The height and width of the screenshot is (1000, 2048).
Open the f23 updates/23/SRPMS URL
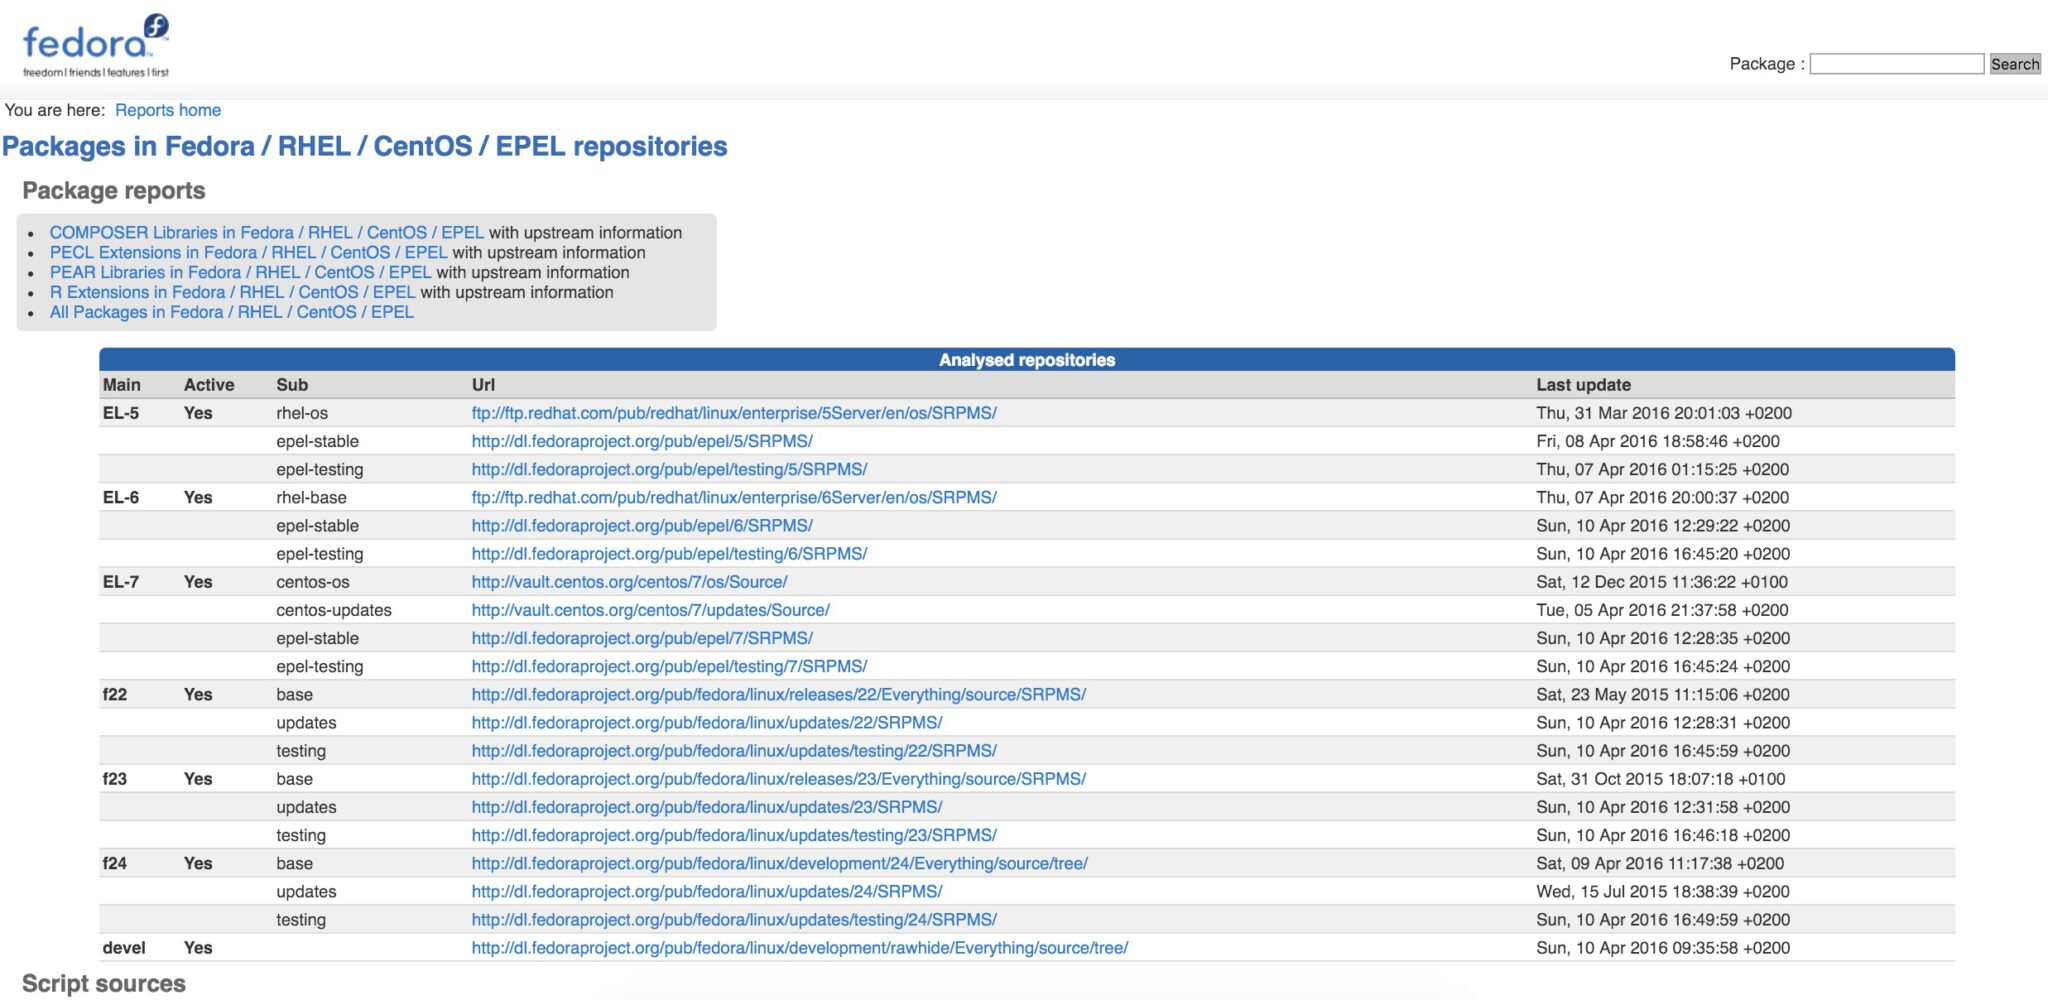click(x=707, y=807)
